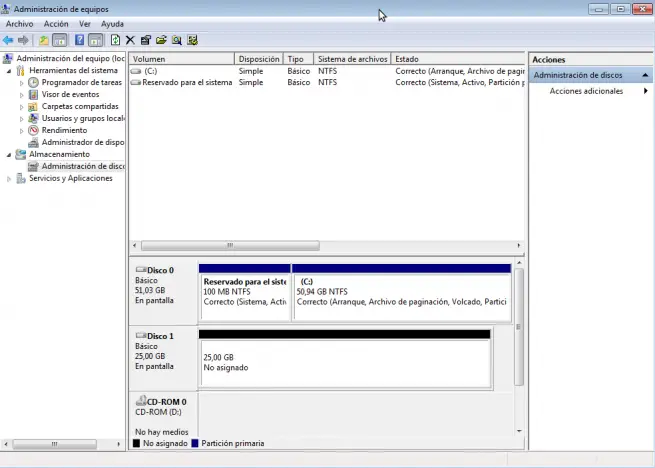This screenshot has width=655, height=468.
Task: Sort by the Sistema de archivos column header
Action: (353, 59)
